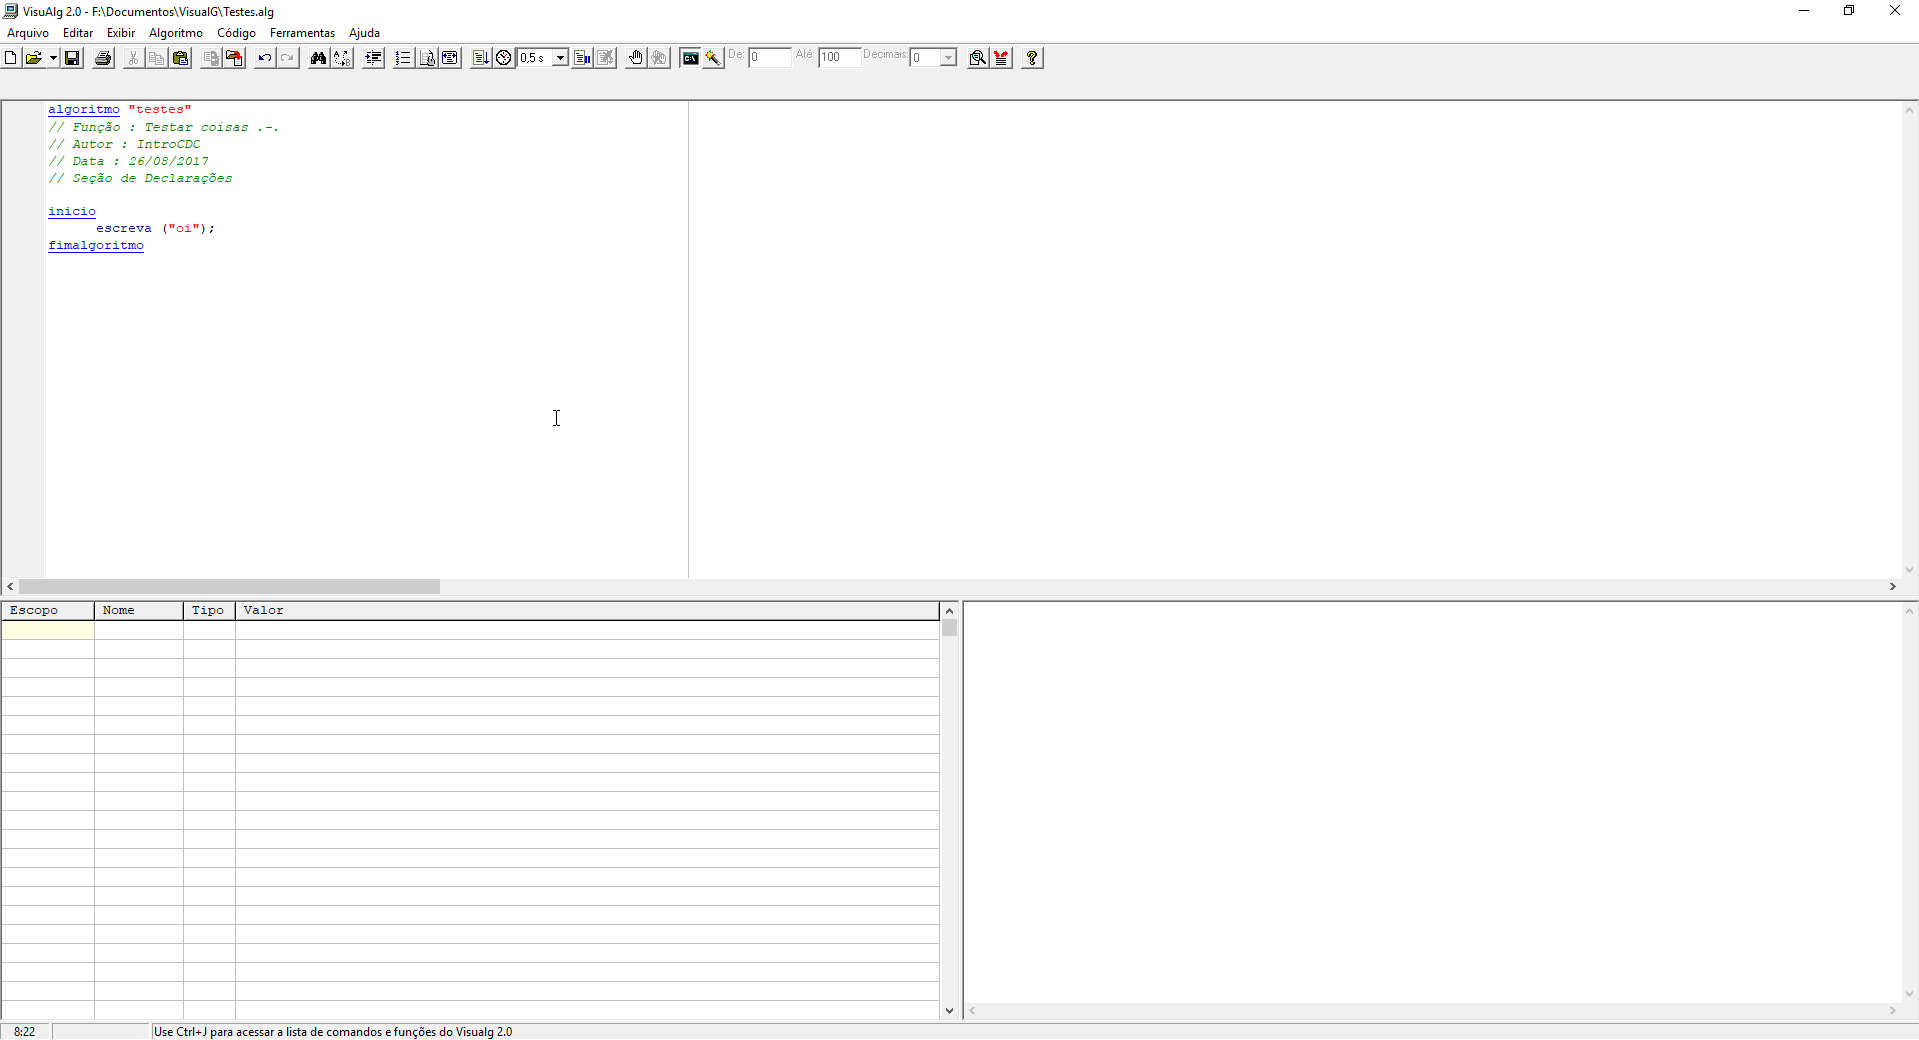Image resolution: width=1919 pixels, height=1040 pixels.
Task: Select the highlighted first Escopo cell
Action: 48,630
